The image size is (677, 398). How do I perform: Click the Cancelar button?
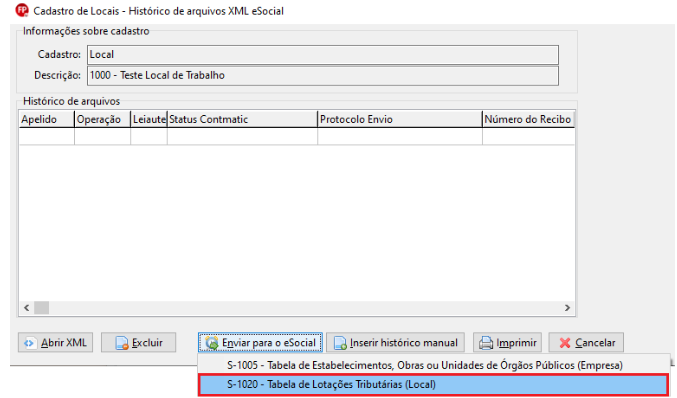click(x=586, y=342)
